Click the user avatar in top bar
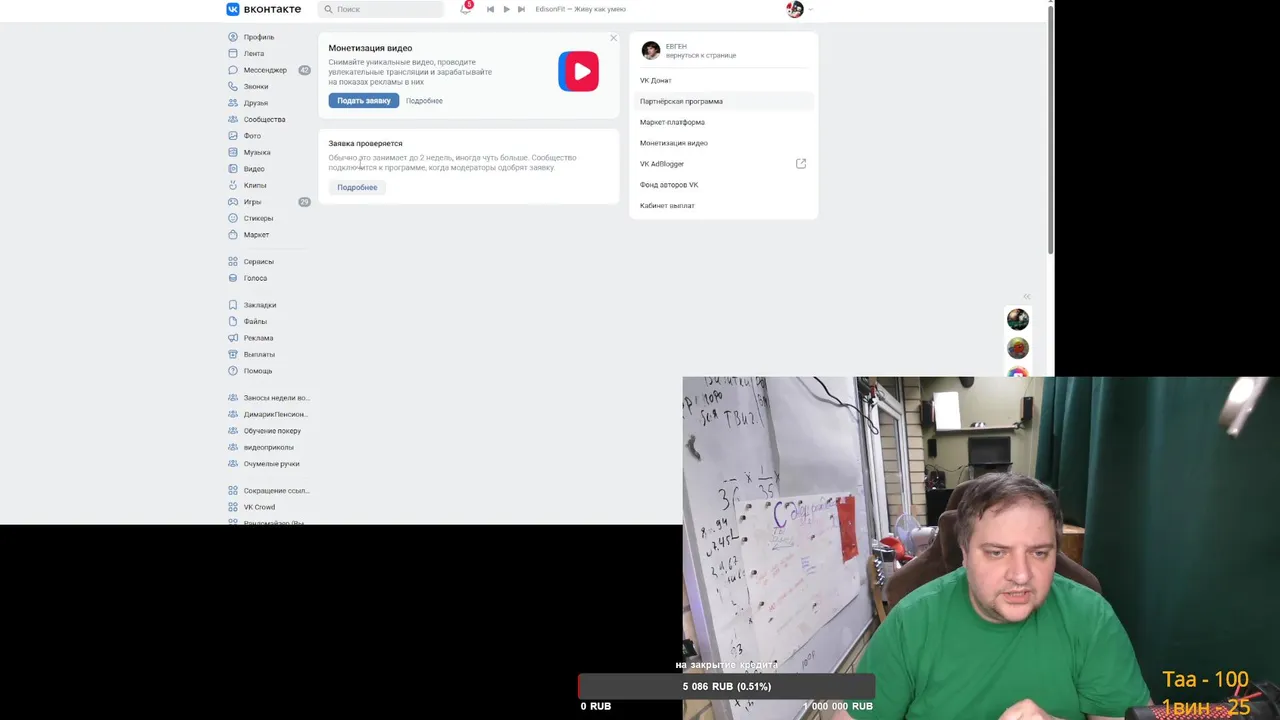The height and width of the screenshot is (720, 1280). pyautogui.click(x=795, y=9)
